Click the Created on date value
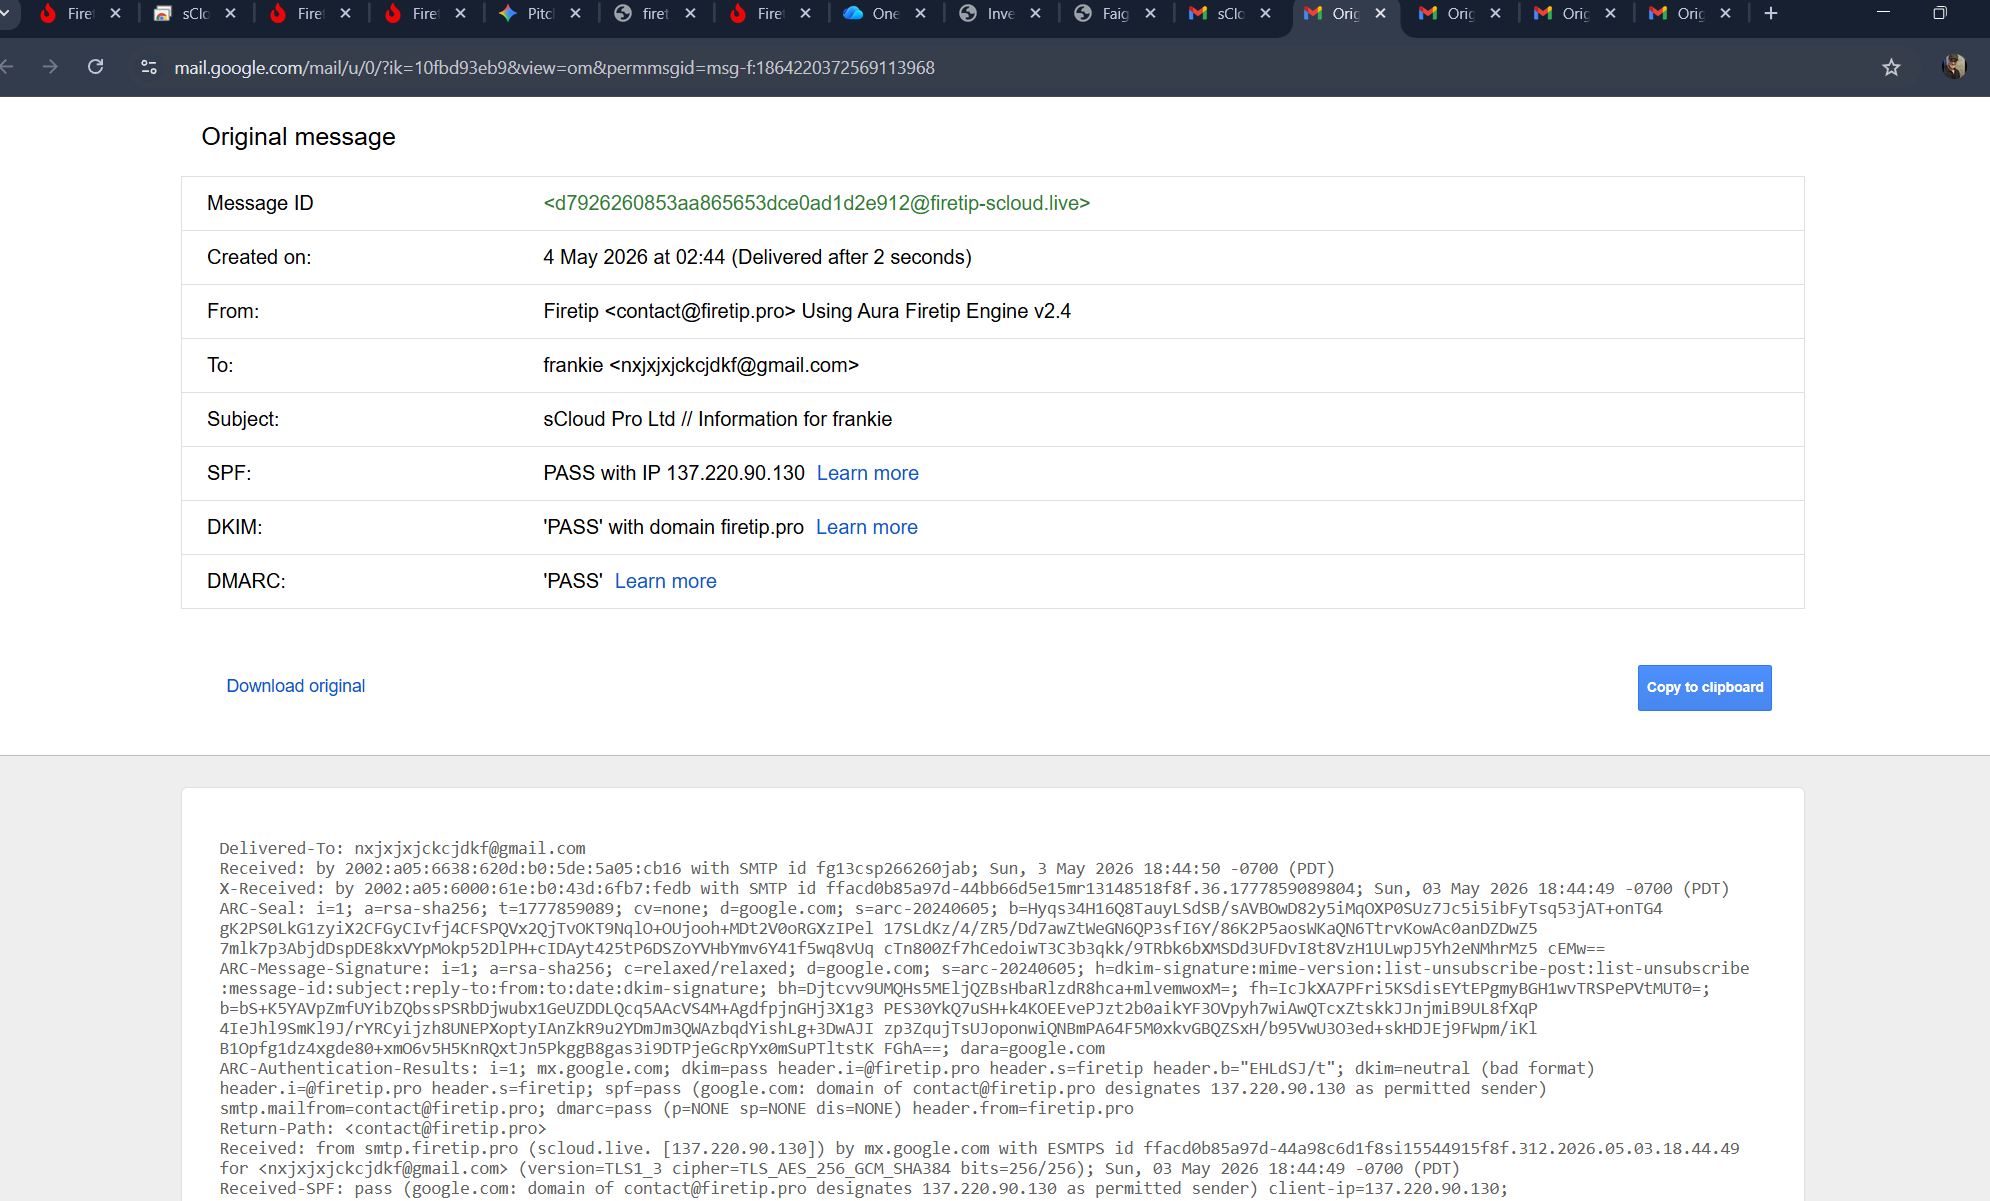Image resolution: width=1990 pixels, height=1201 pixels. [757, 257]
